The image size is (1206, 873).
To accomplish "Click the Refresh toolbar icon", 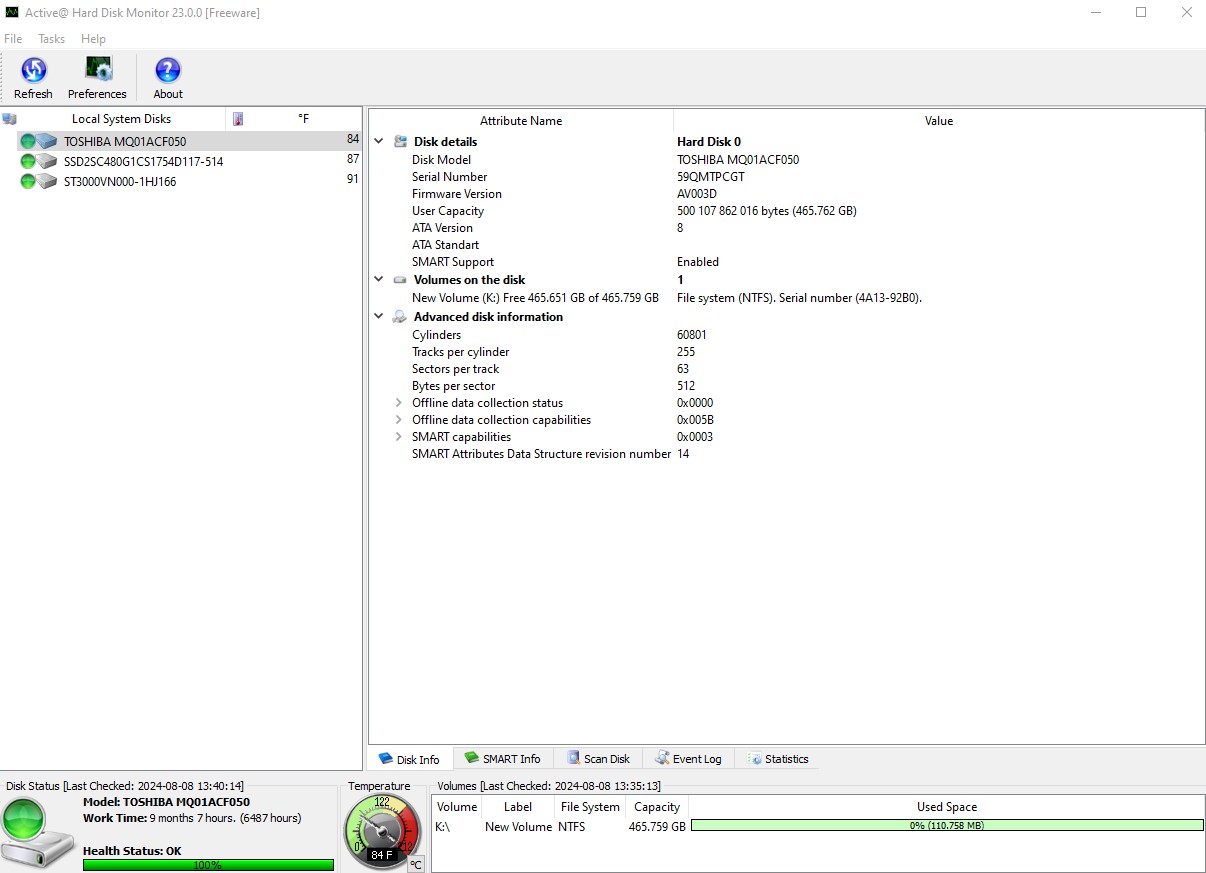I will (33, 70).
